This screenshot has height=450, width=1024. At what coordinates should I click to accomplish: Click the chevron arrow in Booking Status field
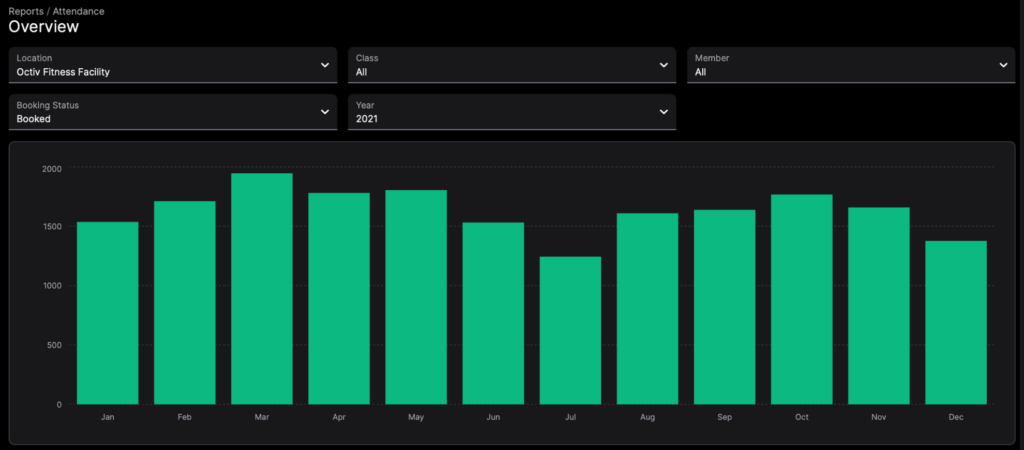coord(325,112)
